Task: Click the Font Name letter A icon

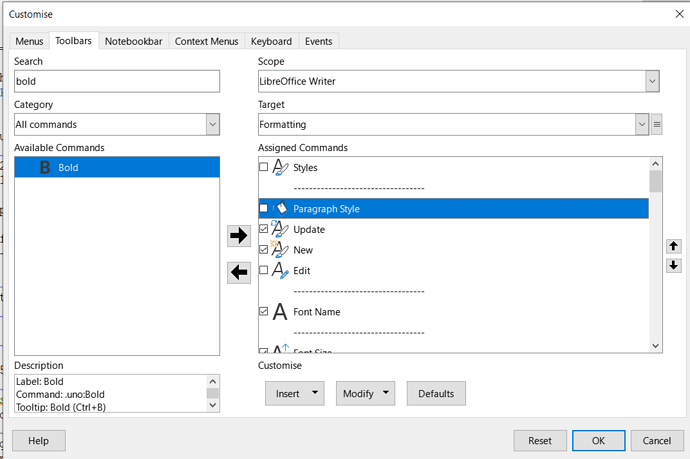Action: 280,312
